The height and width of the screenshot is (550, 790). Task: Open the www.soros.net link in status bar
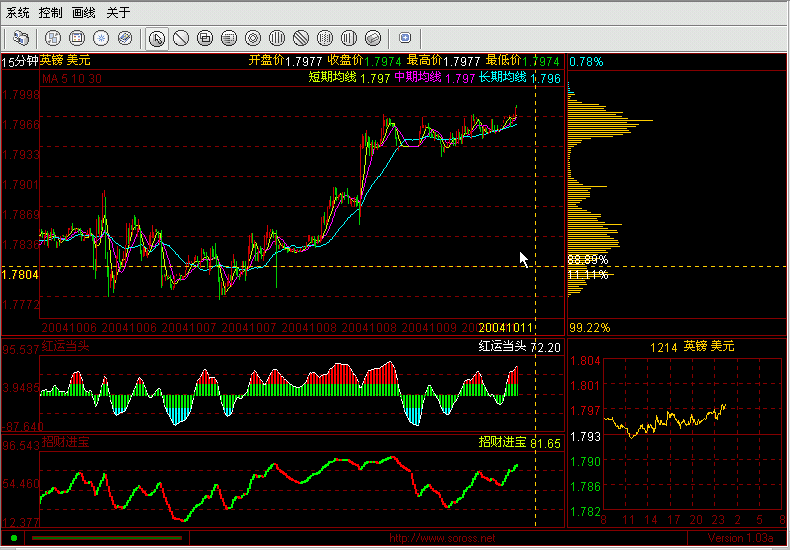click(442, 539)
